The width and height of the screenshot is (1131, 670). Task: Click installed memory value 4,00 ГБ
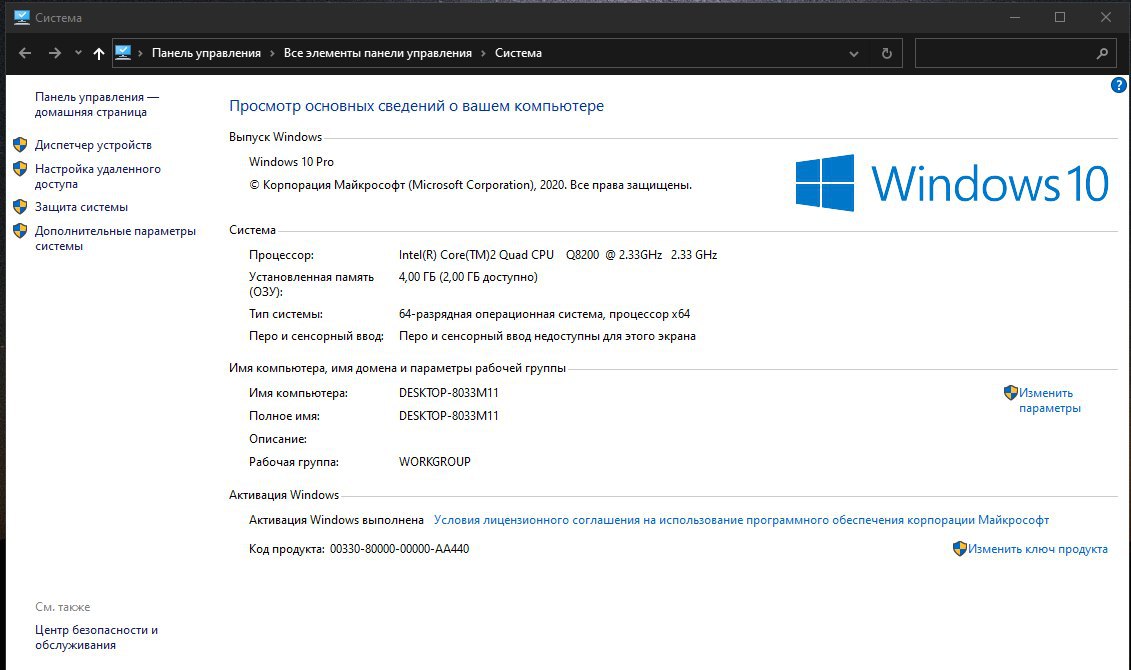pyautogui.click(x=468, y=277)
